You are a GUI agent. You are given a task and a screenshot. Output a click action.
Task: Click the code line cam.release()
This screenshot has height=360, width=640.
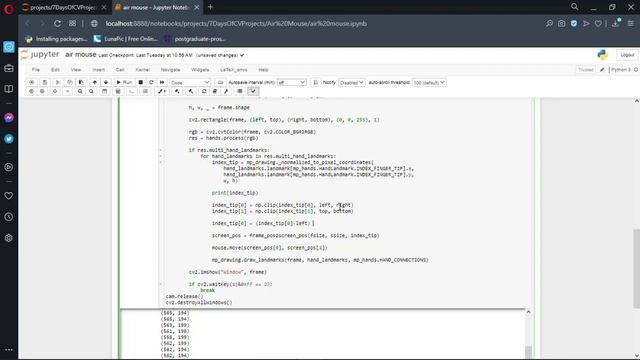(184, 296)
